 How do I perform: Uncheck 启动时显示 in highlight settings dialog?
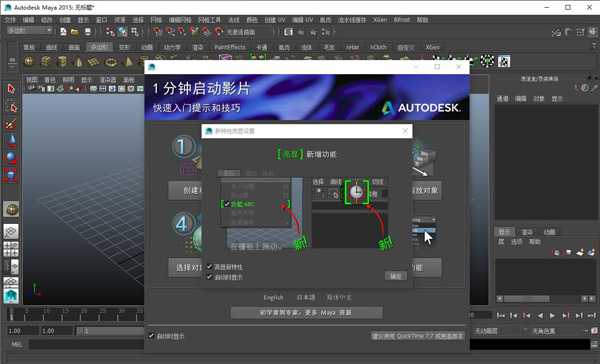pos(209,277)
